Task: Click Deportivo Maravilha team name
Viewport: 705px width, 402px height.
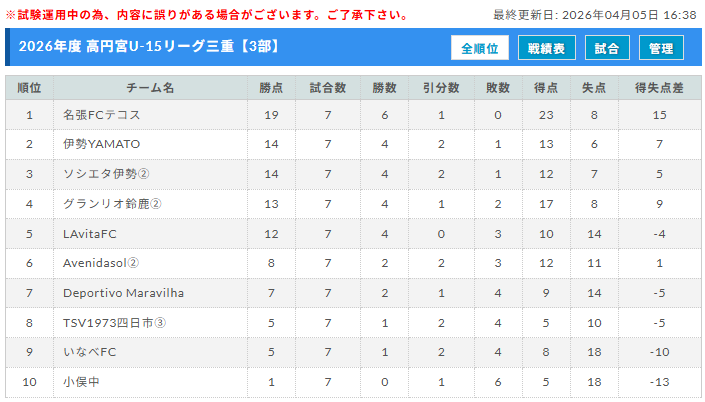Action: click(x=123, y=293)
